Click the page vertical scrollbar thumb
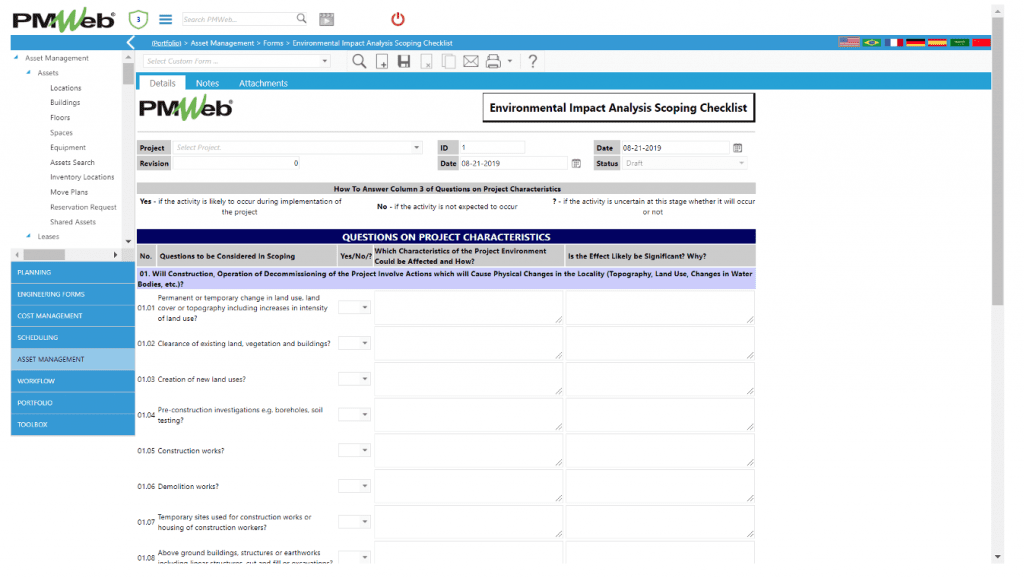The width and height of the screenshot is (1024, 578). click(997, 161)
